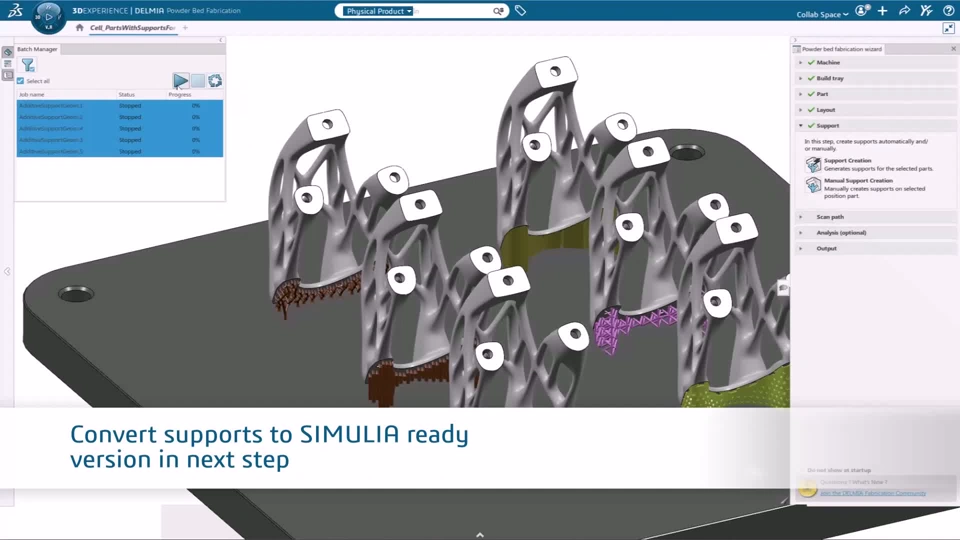Open the tools icon beside share
This screenshot has width=960, height=540.
coord(926,10)
